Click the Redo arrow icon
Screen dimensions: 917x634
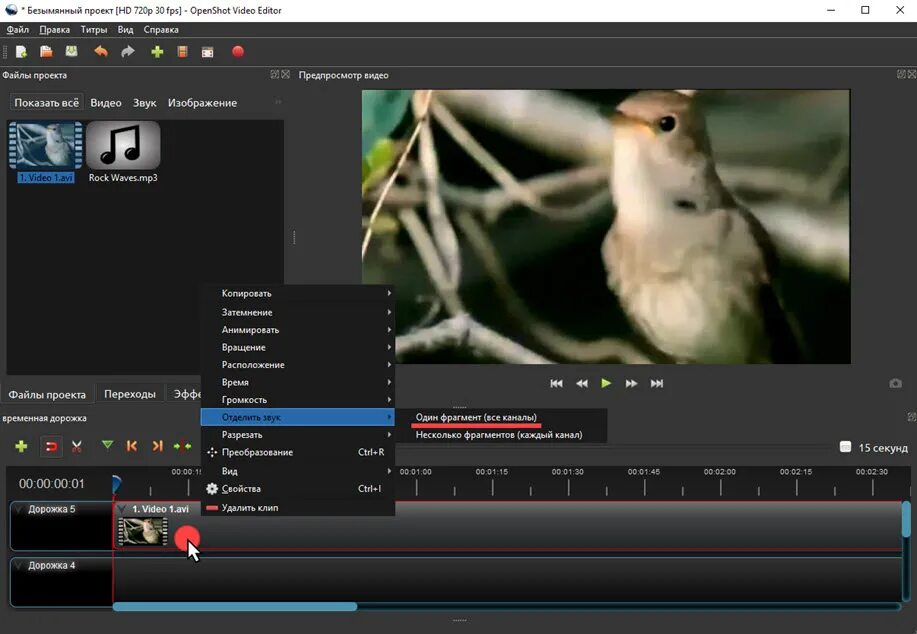[x=127, y=52]
